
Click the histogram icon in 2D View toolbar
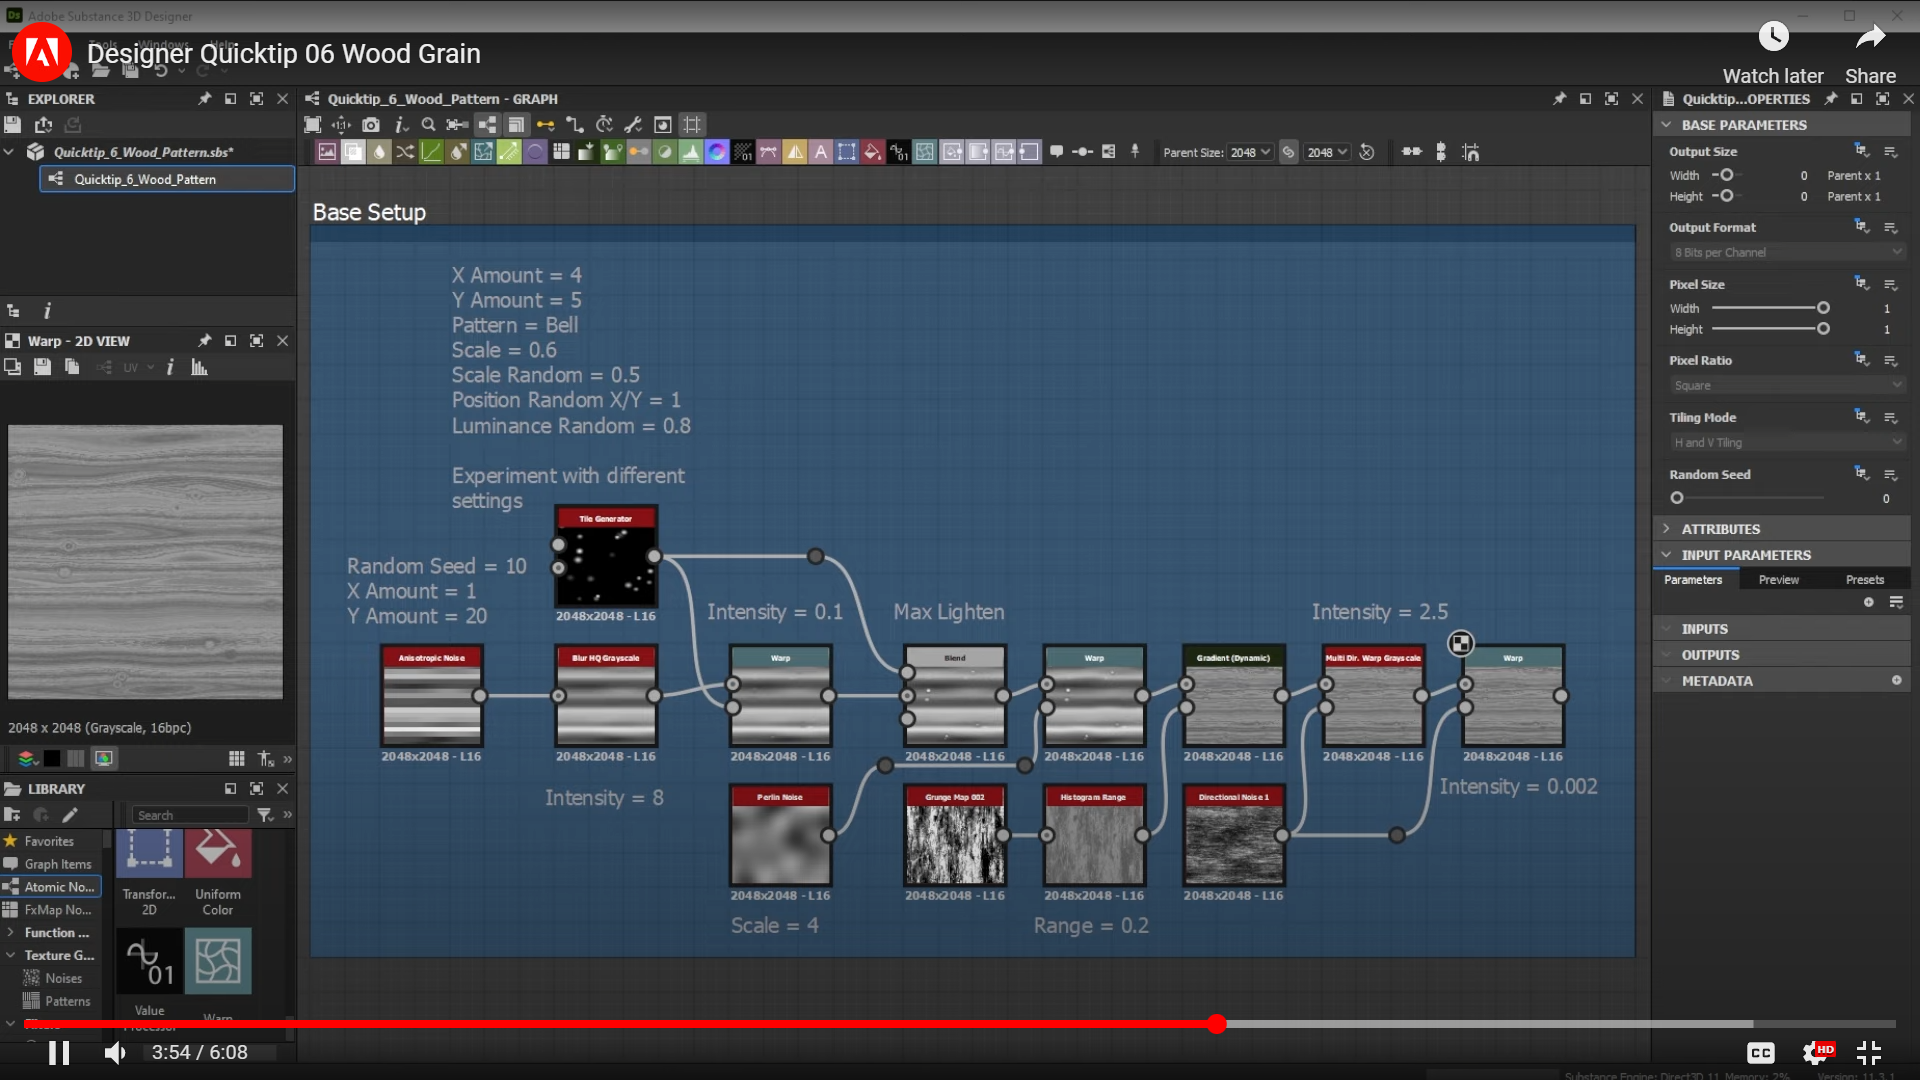coord(199,367)
